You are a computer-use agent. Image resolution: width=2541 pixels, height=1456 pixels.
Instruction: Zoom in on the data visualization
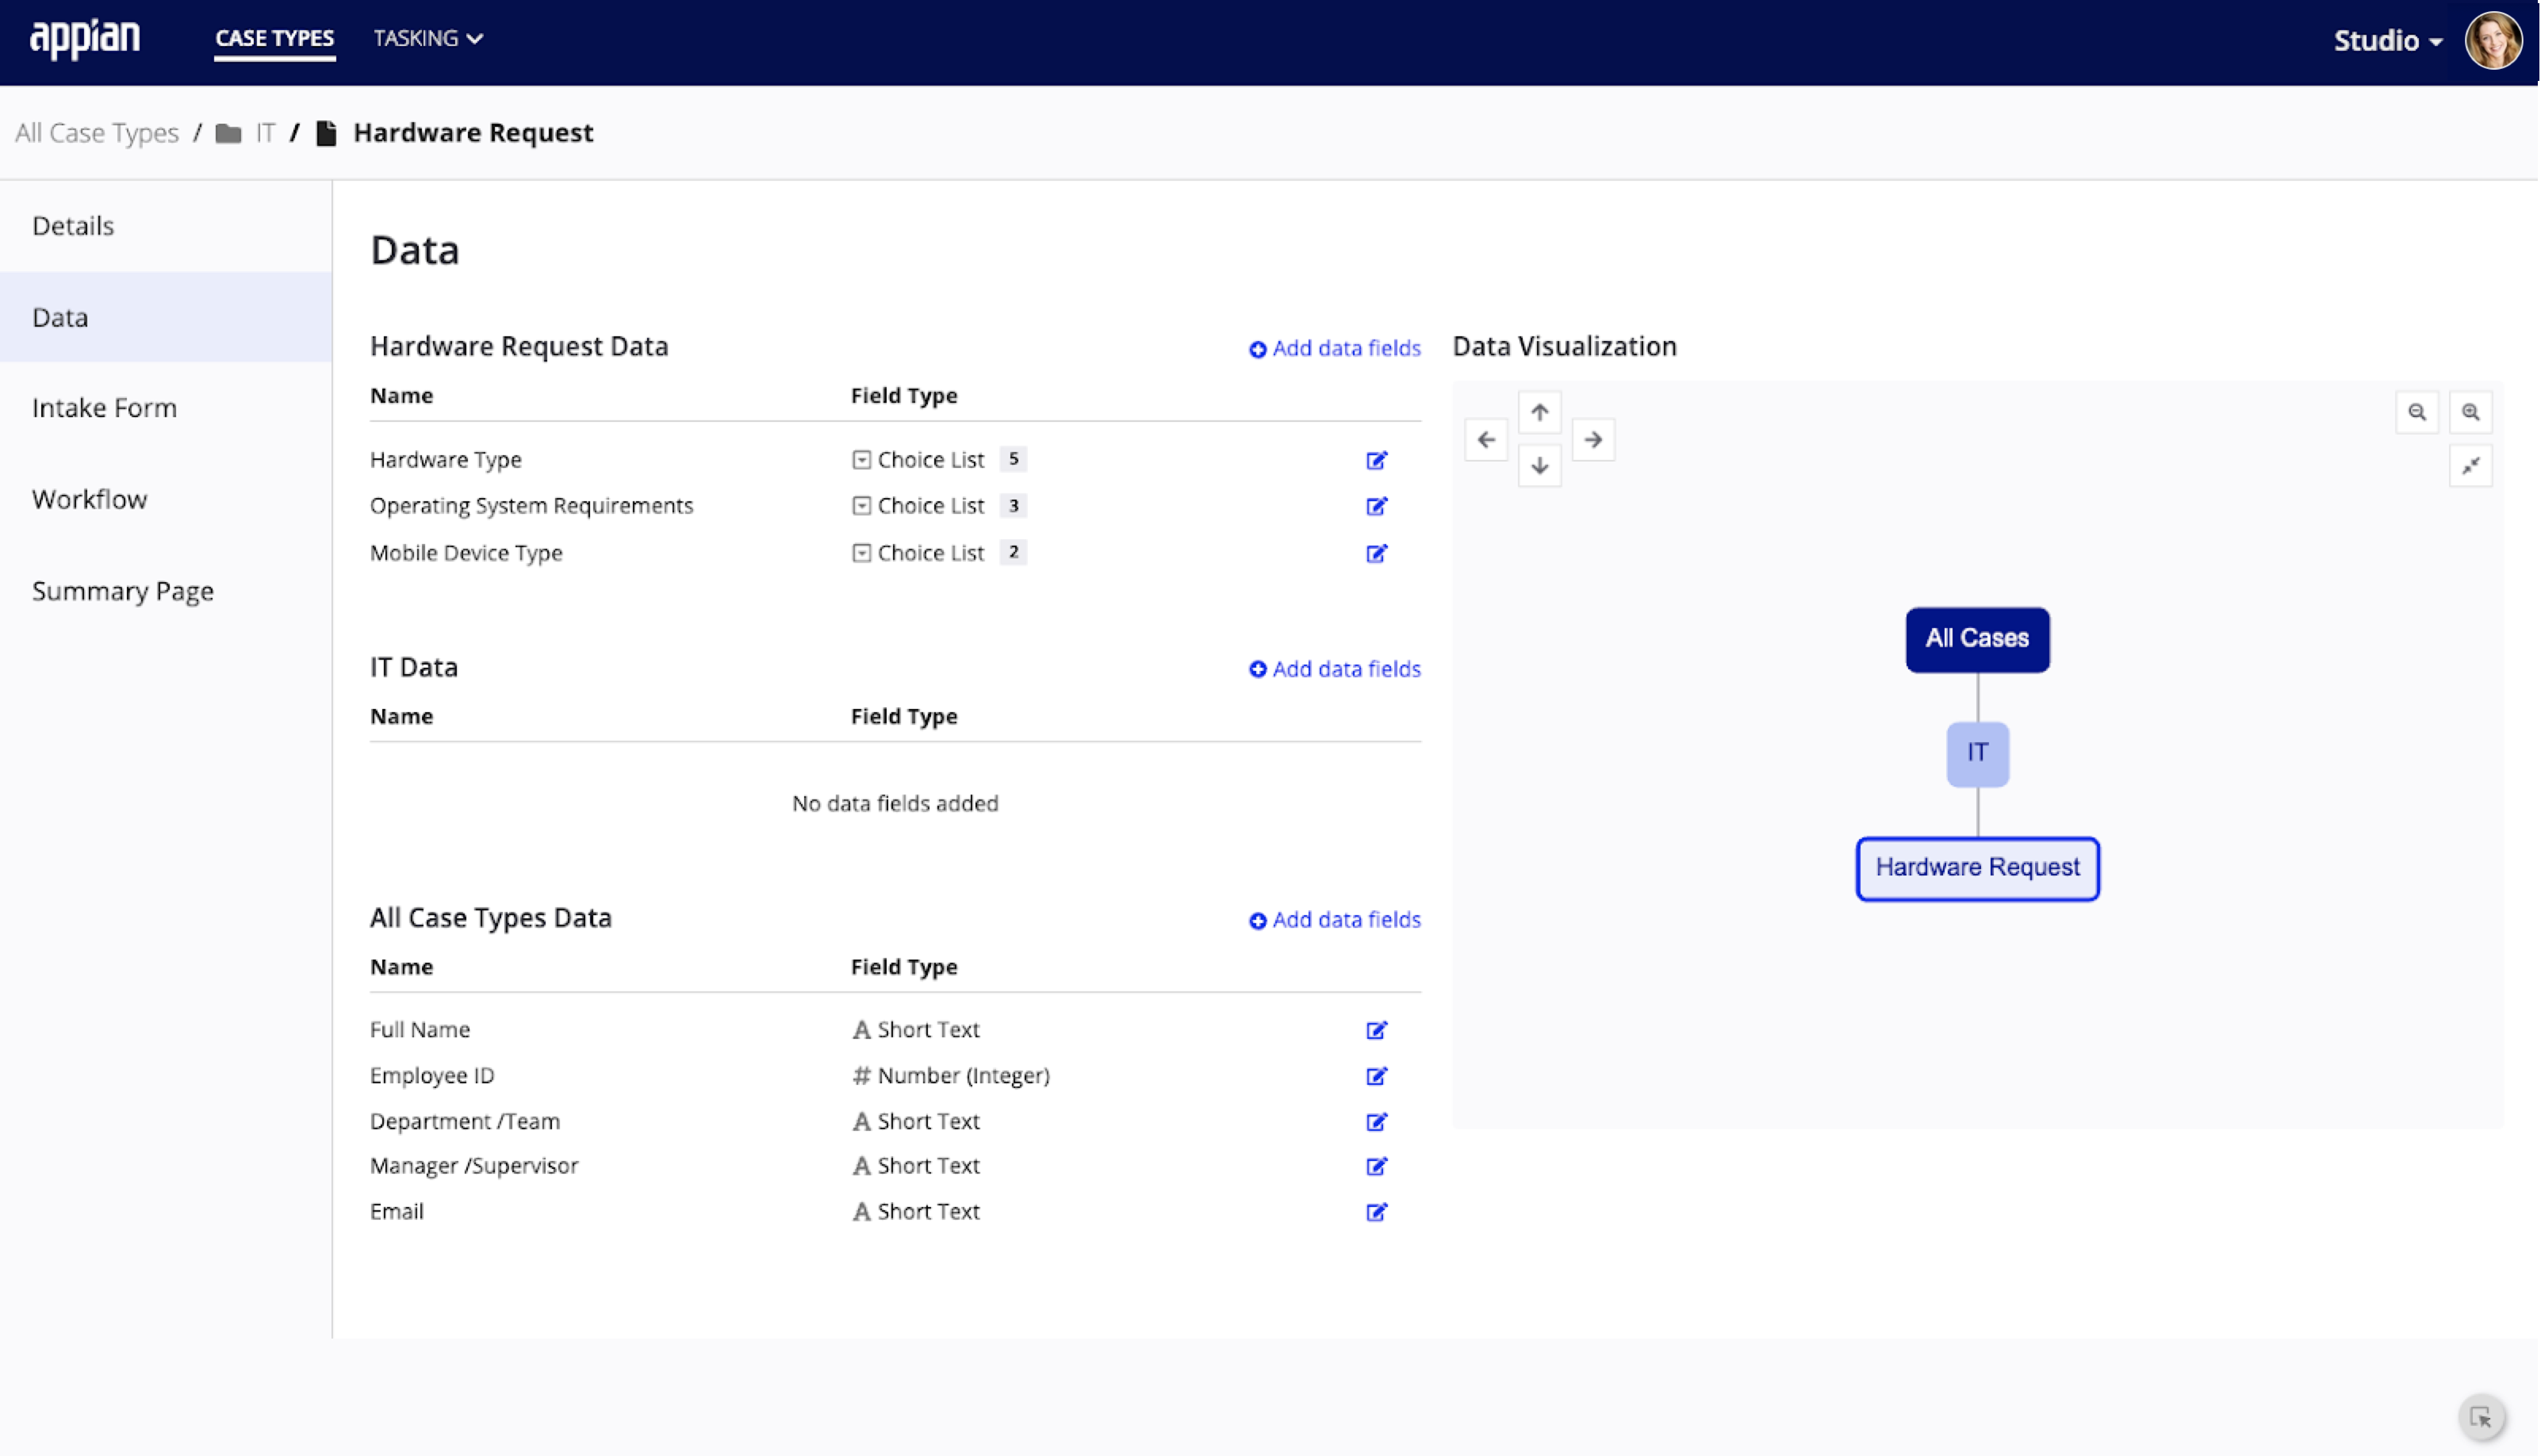[x=2470, y=412]
